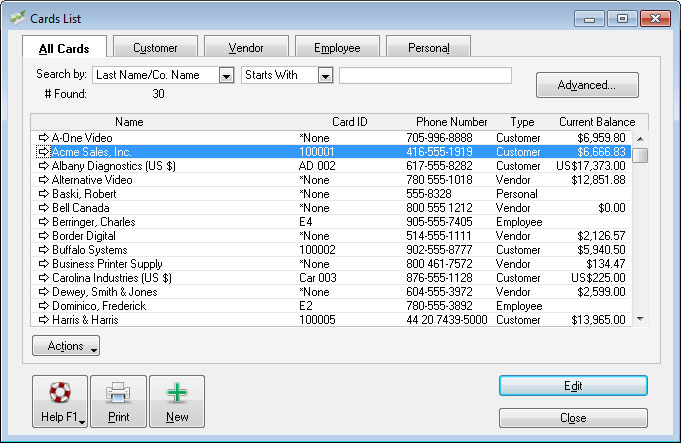Click the arrow icon beside Alternative Video
This screenshot has height=443, width=681.
tap(43, 180)
